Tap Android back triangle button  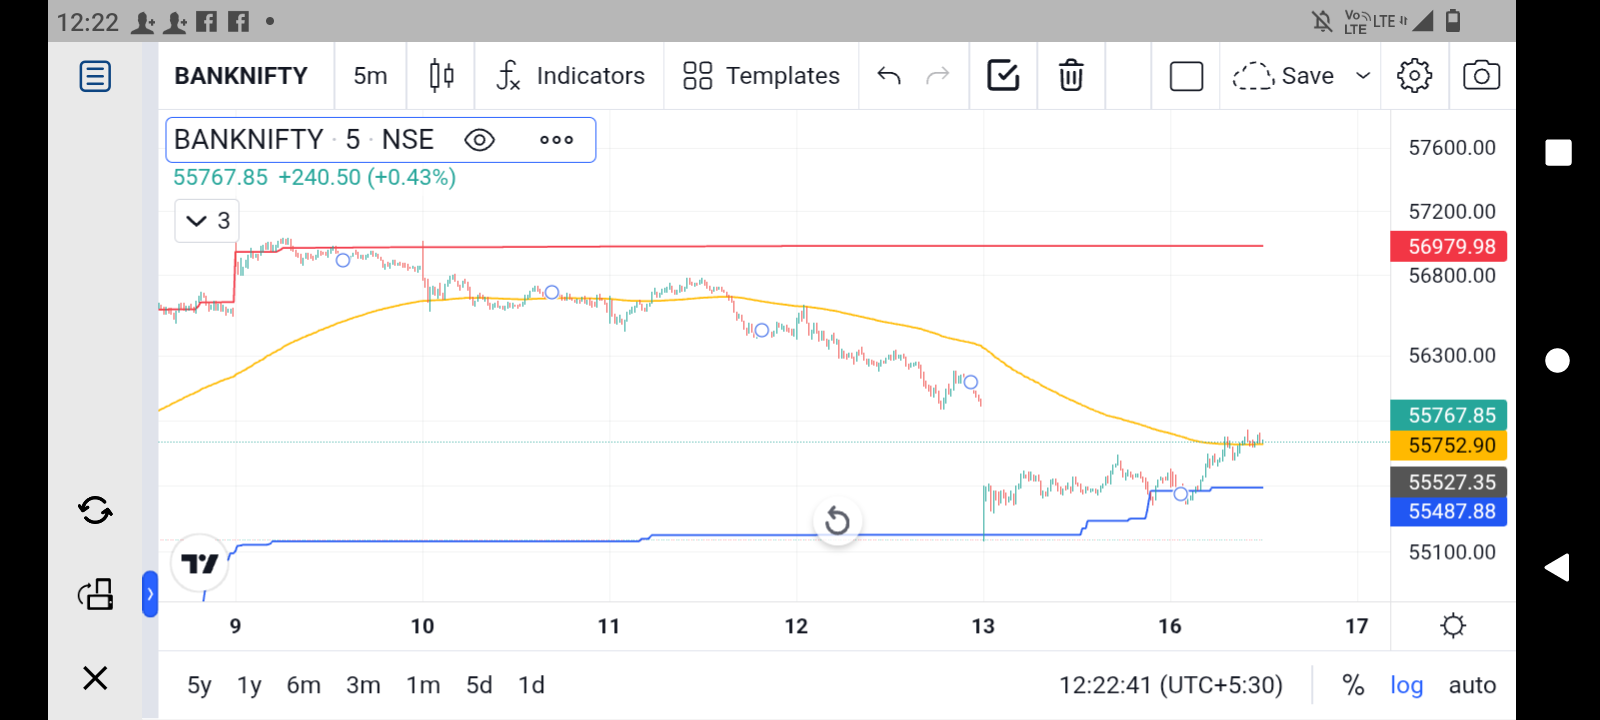pyautogui.click(x=1557, y=567)
